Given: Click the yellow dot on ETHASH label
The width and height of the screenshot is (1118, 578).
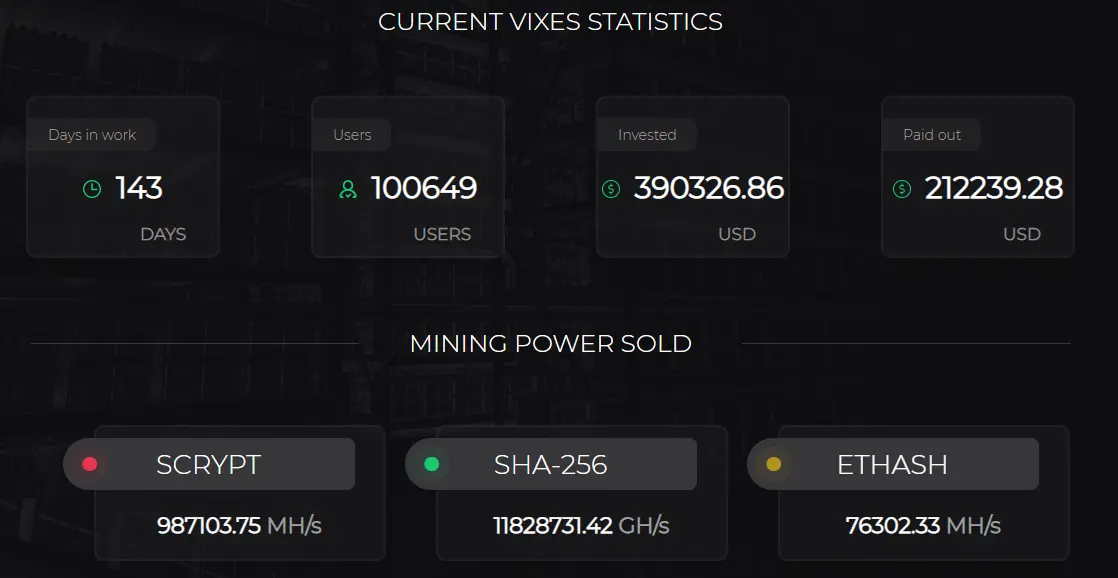Looking at the screenshot, I should (774, 464).
